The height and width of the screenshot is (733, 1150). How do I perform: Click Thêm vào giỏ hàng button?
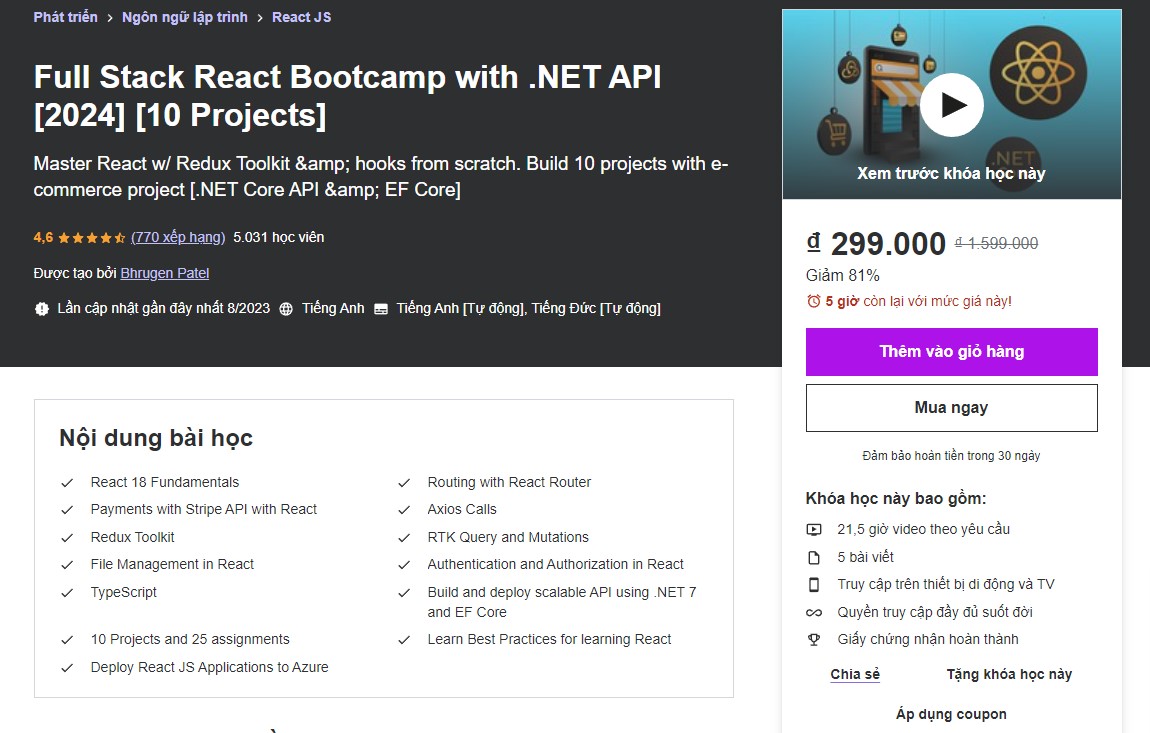pyautogui.click(x=951, y=351)
